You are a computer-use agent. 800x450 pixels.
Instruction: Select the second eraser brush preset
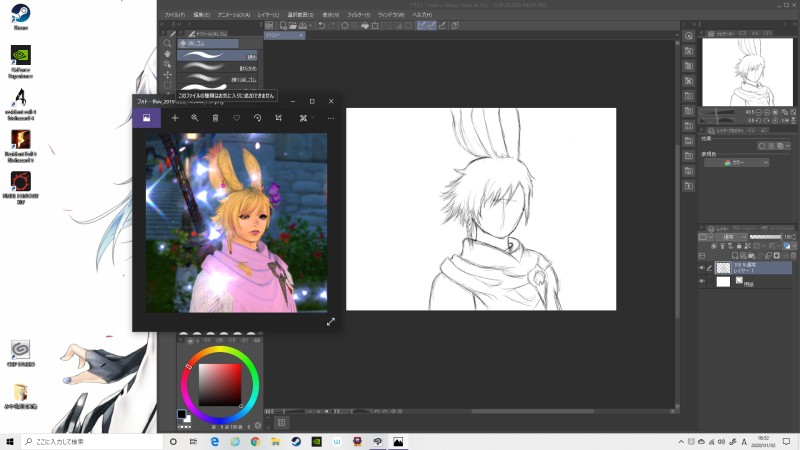[x=217, y=69]
